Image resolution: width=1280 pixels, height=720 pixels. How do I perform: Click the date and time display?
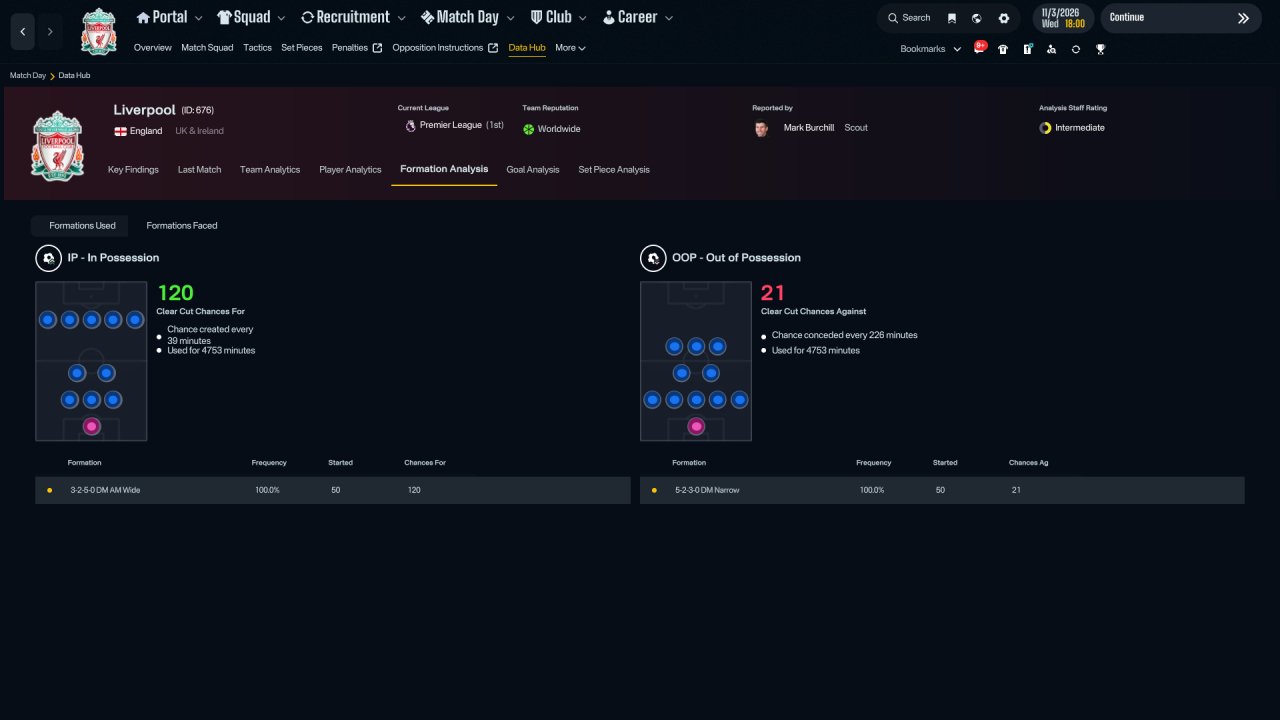(x=1062, y=17)
